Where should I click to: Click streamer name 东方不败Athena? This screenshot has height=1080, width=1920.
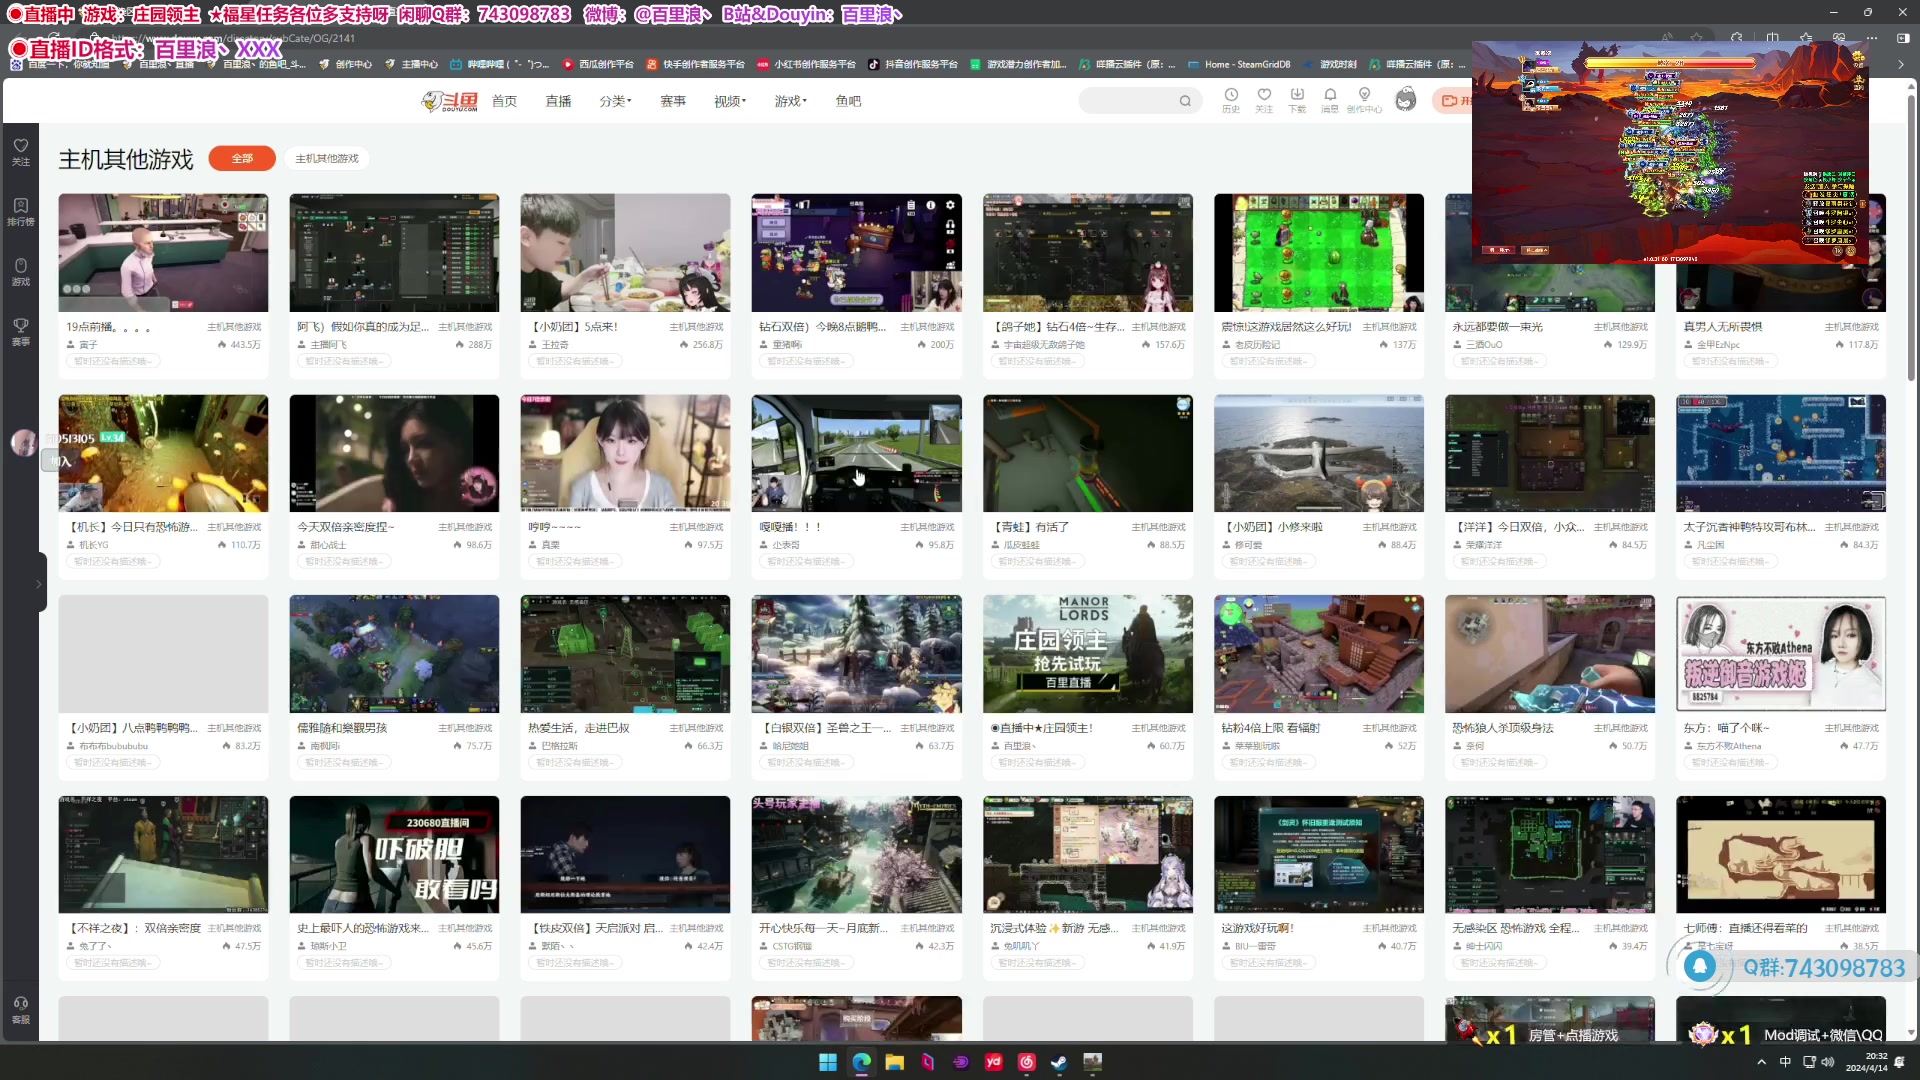click(1728, 746)
